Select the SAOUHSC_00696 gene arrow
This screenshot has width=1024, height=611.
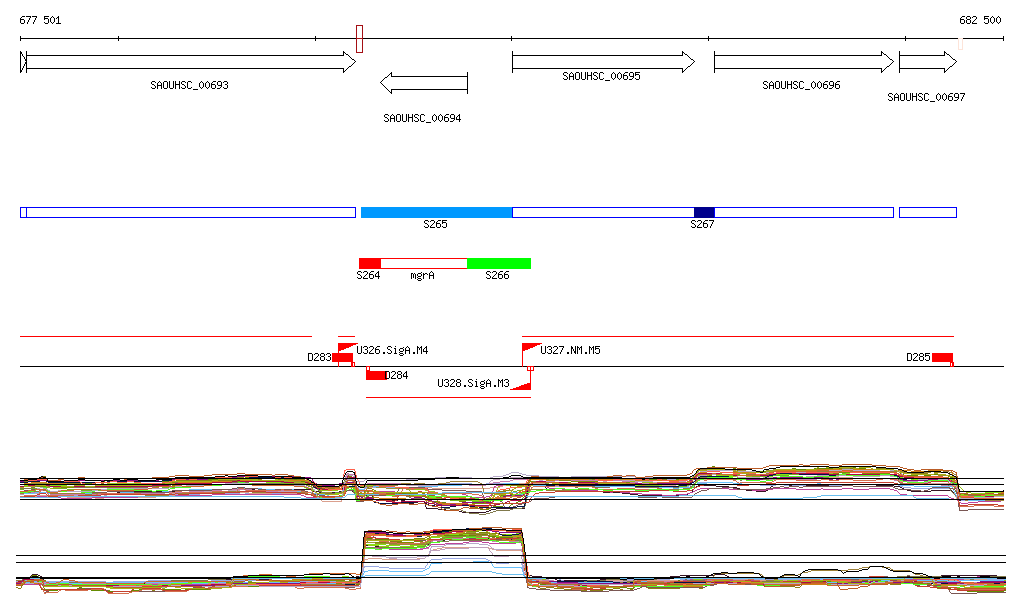tap(803, 63)
